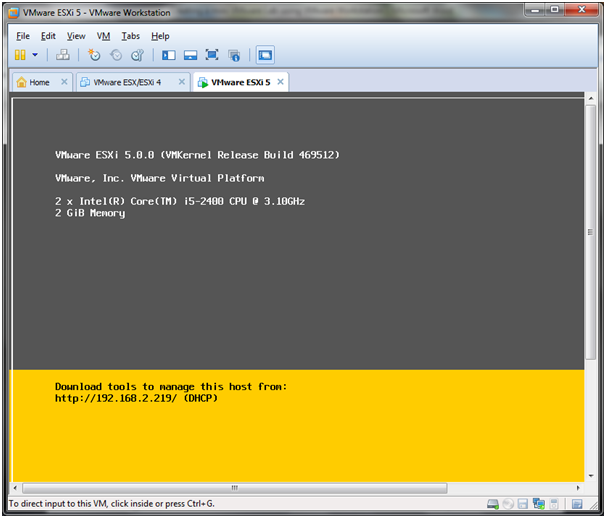The image size is (606, 518).
Task: Click the vertical scrollbar thumb
Action: 591,232
